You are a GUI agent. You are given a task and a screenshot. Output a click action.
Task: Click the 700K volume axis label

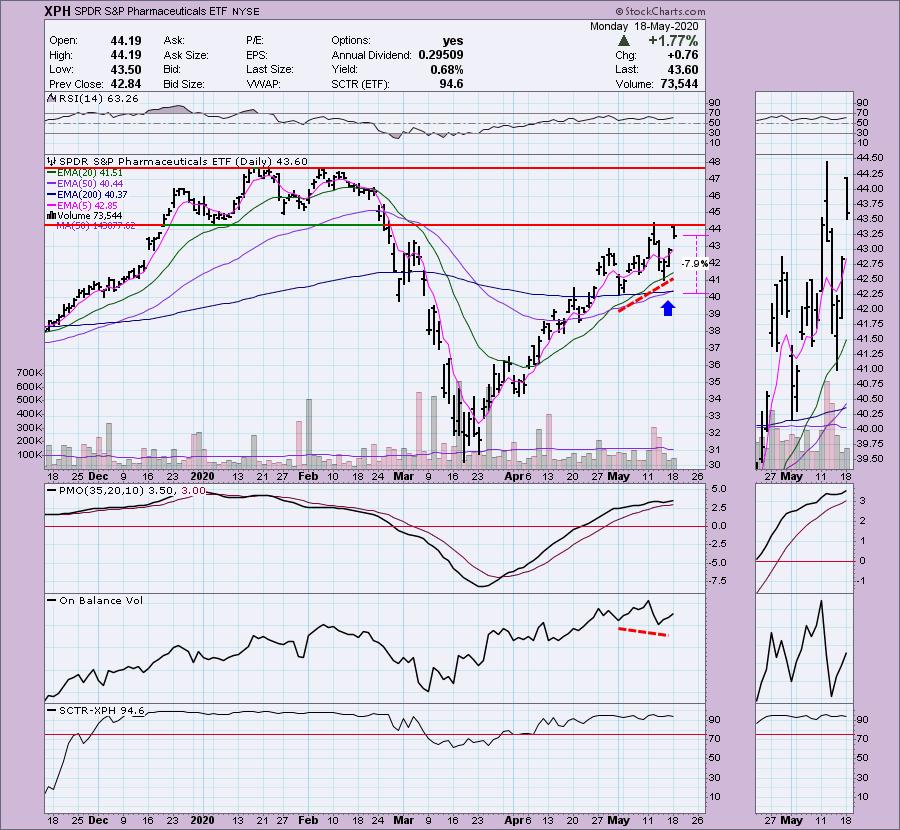(30, 373)
